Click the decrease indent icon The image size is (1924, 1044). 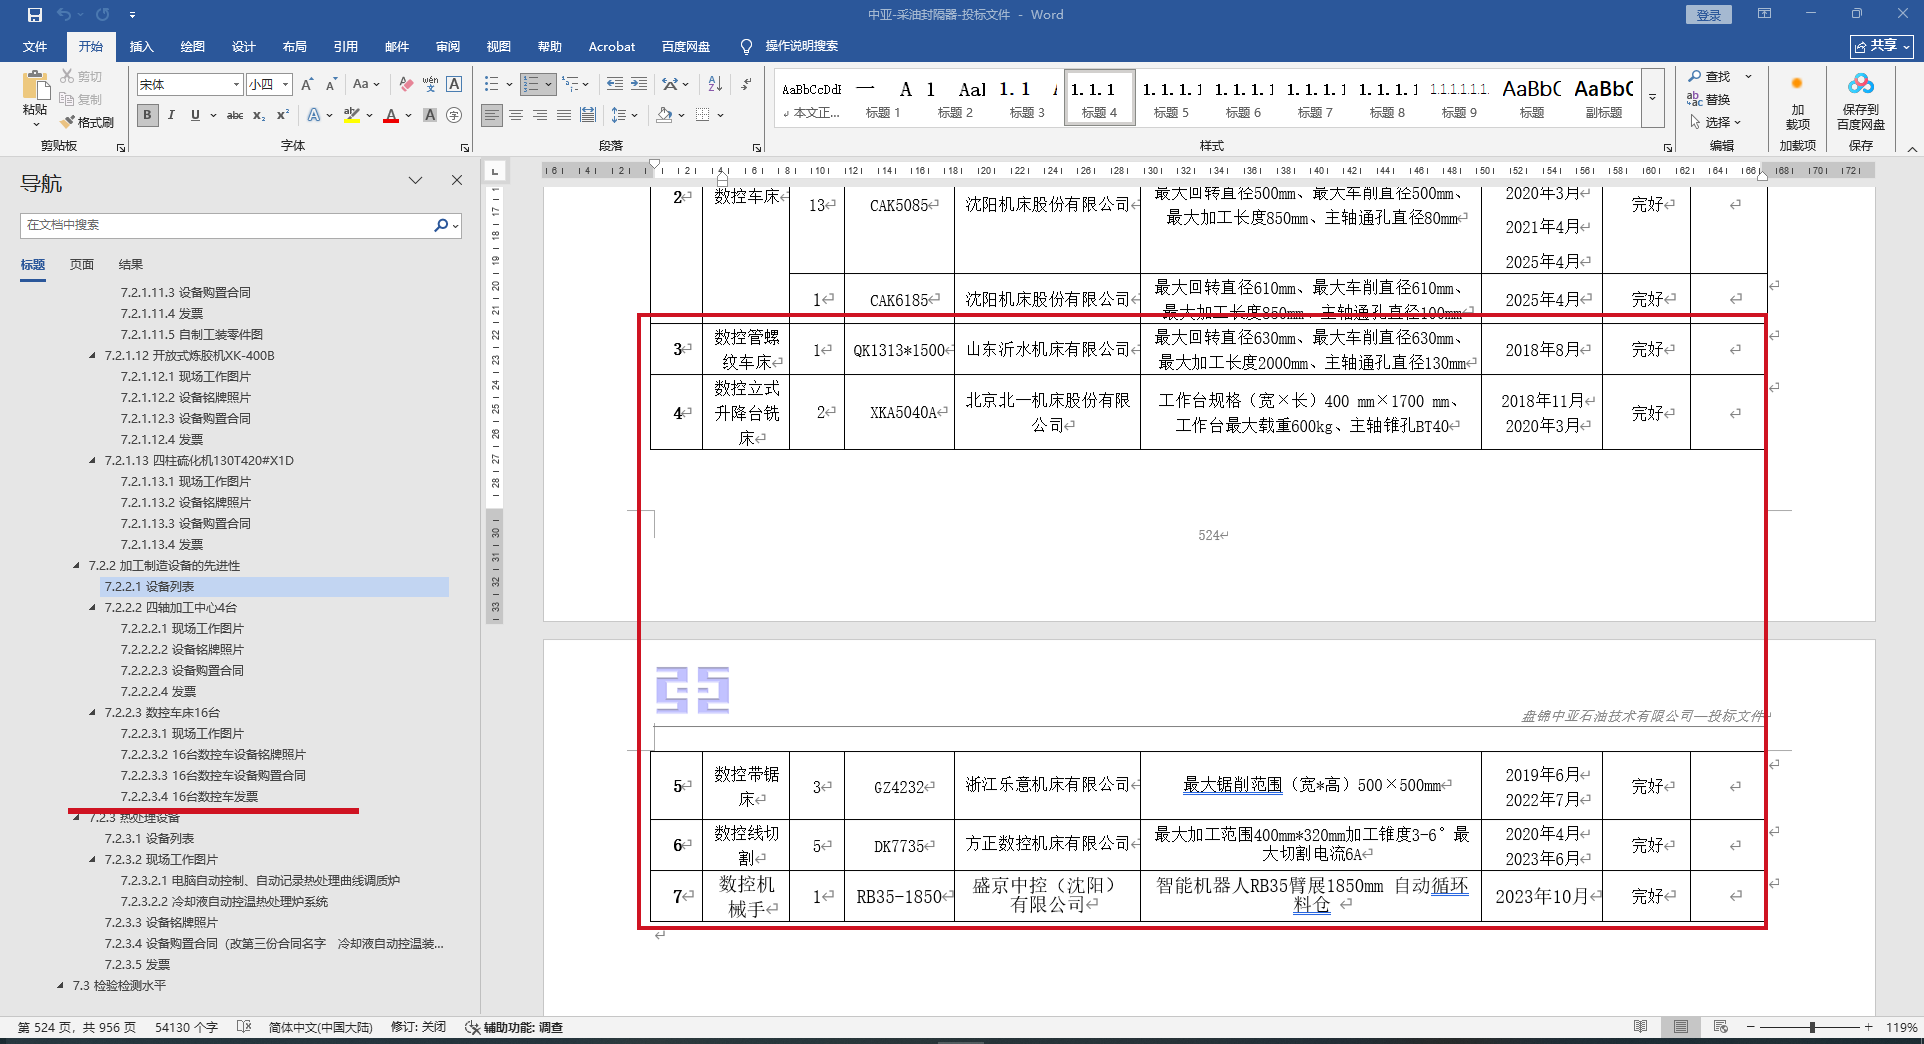615,85
